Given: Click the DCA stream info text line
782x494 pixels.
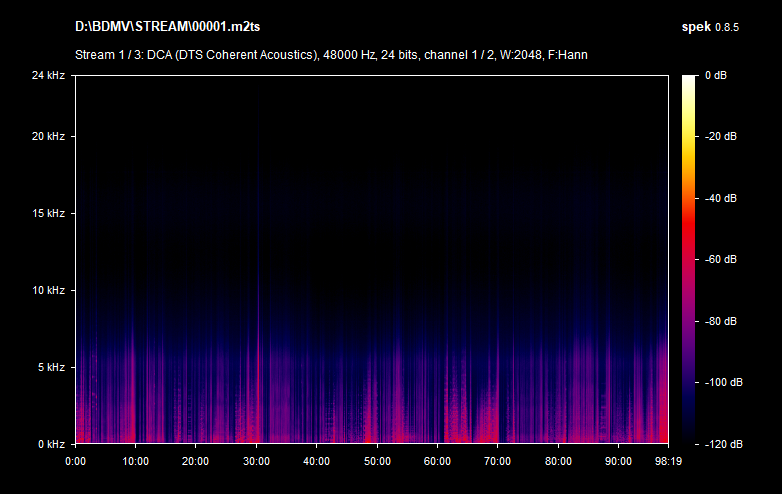Looking at the screenshot, I should click(331, 54).
